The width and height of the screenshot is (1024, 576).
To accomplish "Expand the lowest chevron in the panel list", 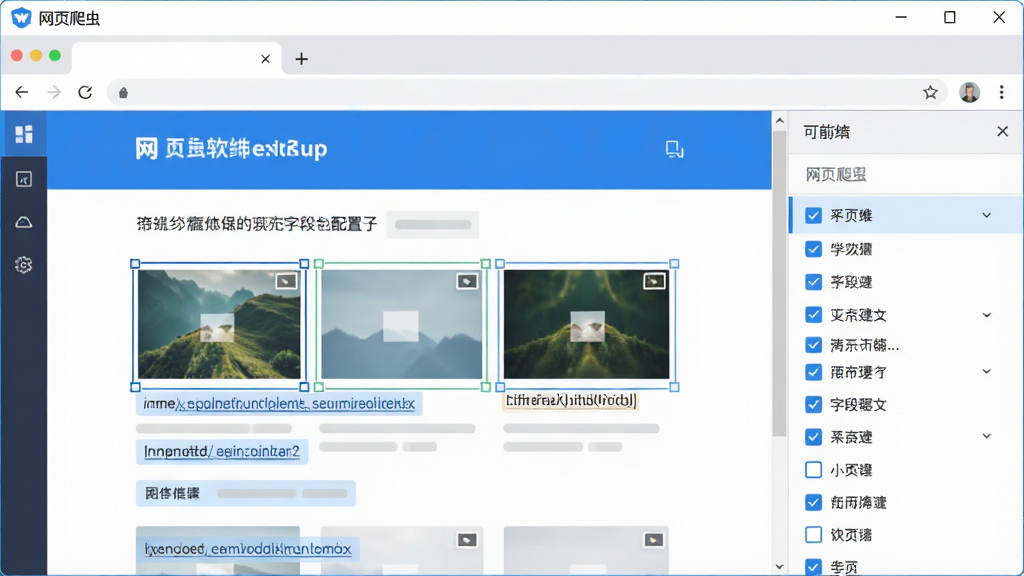I will pyautogui.click(x=987, y=436).
